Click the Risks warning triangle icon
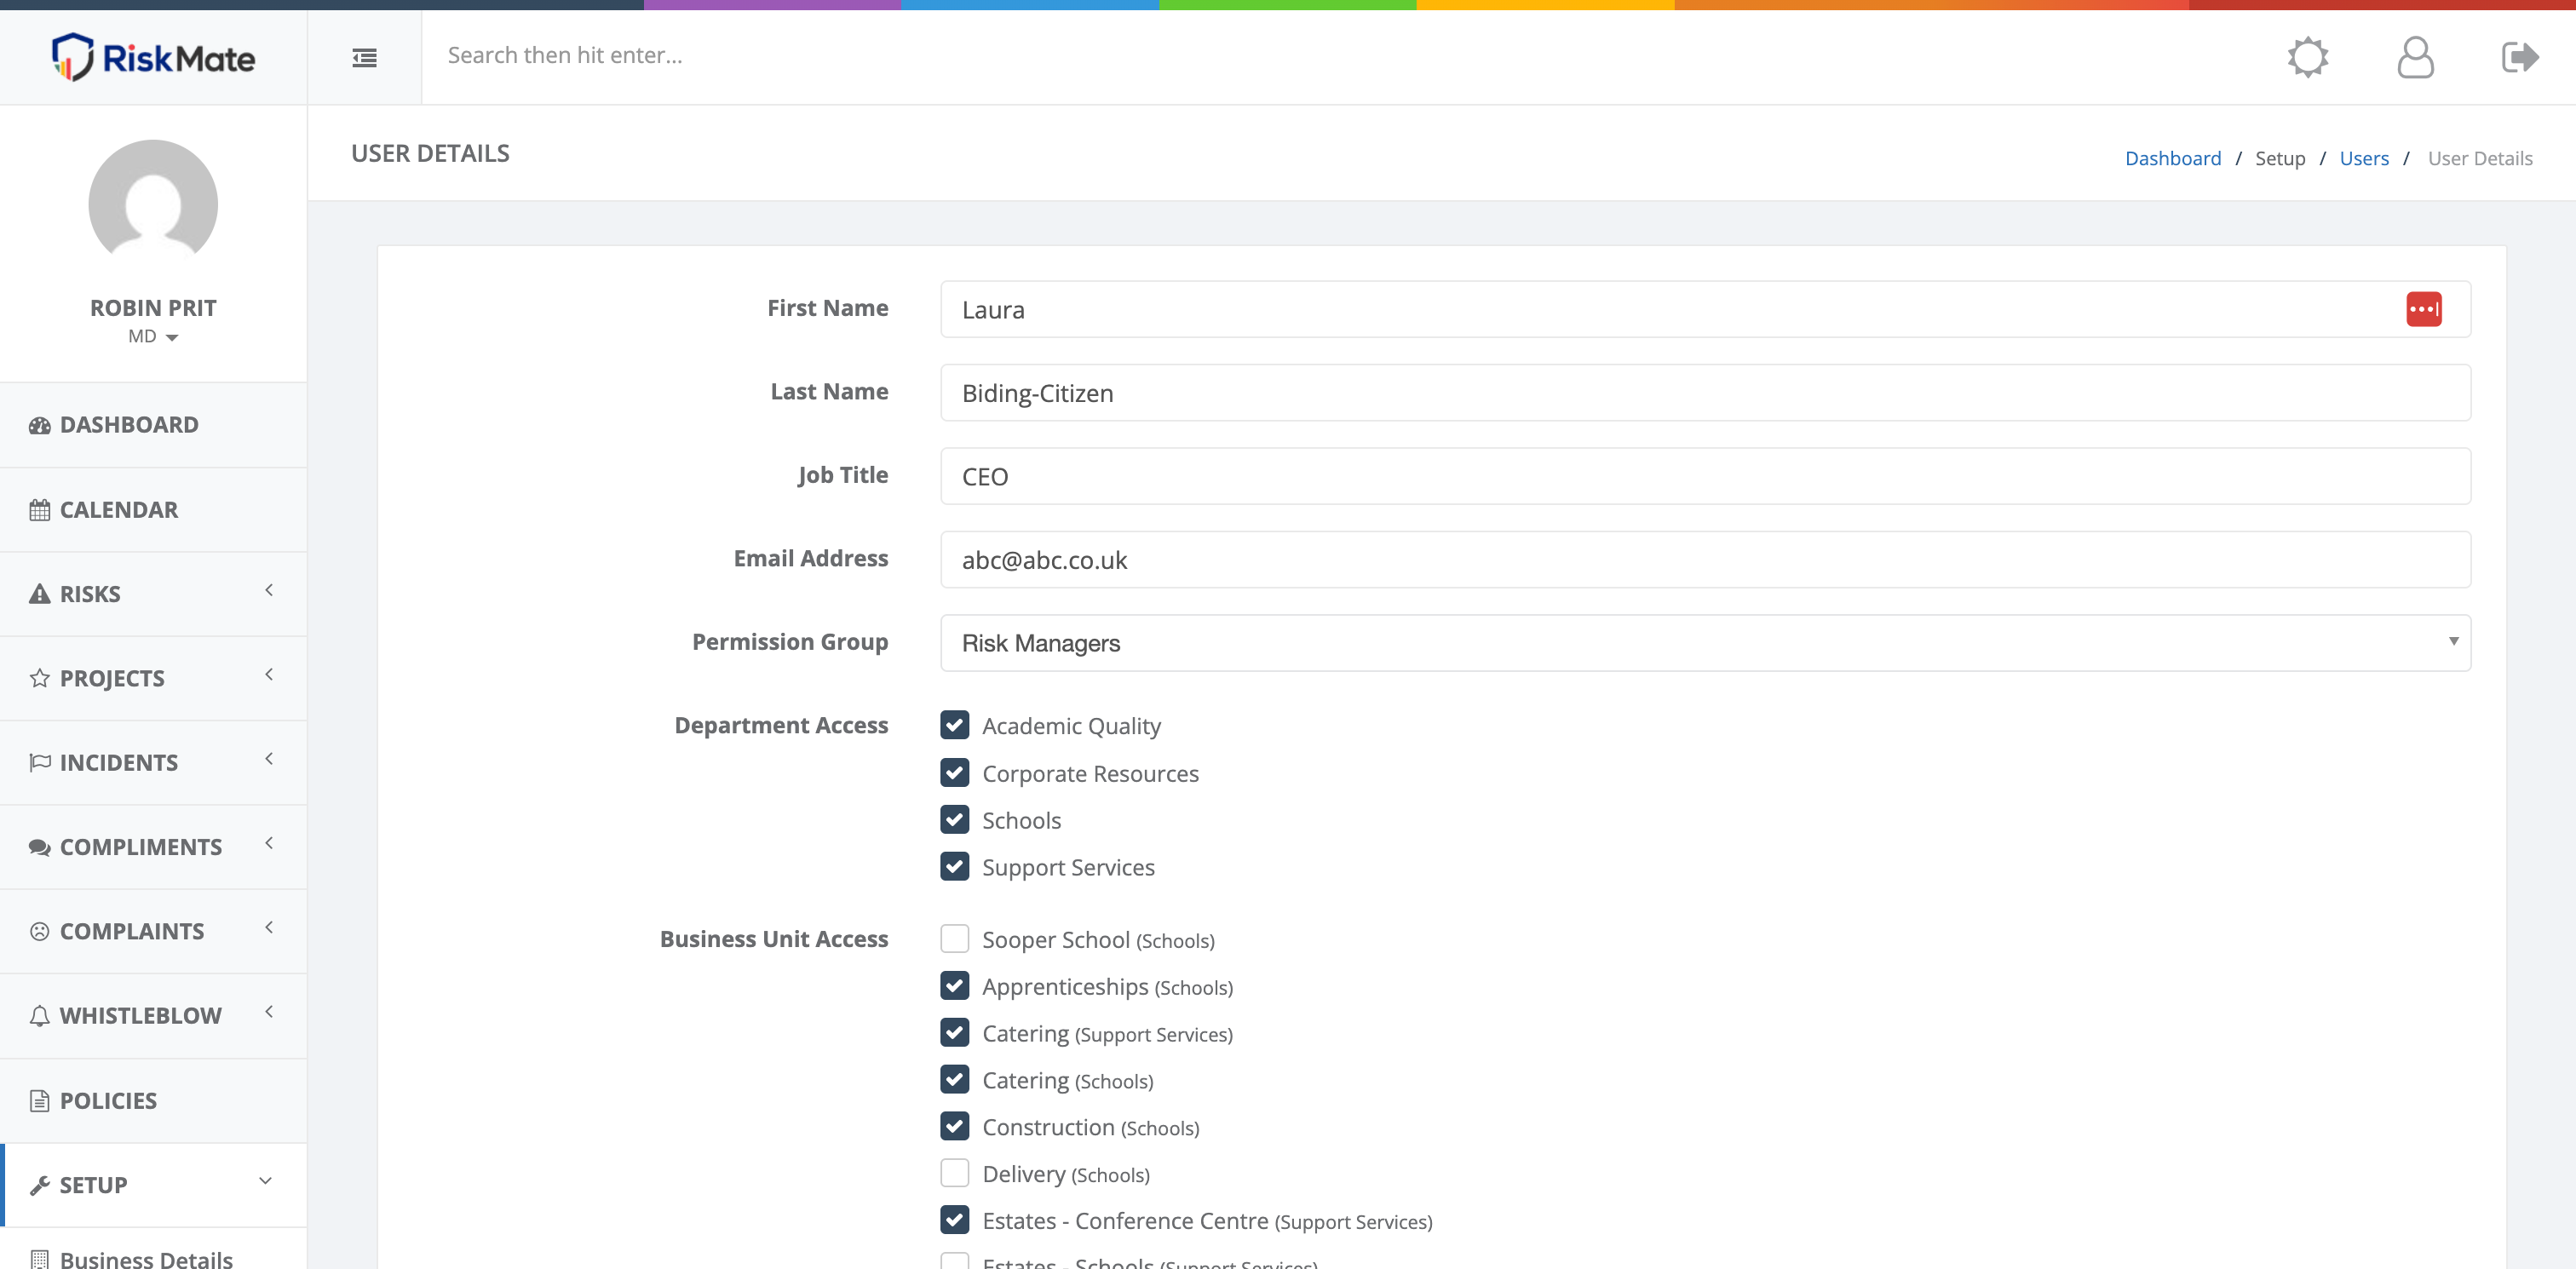The image size is (2576, 1269). click(x=40, y=594)
